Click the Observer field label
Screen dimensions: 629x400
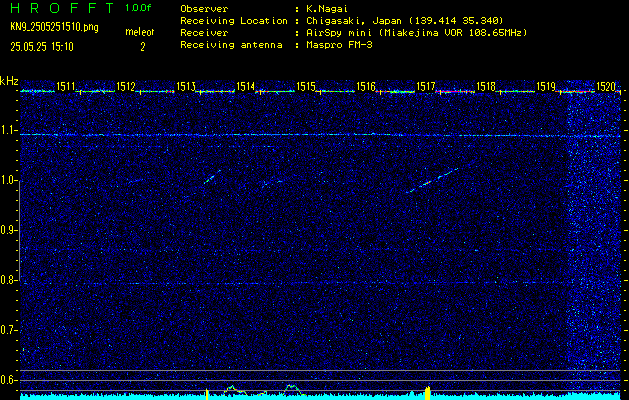(204, 9)
